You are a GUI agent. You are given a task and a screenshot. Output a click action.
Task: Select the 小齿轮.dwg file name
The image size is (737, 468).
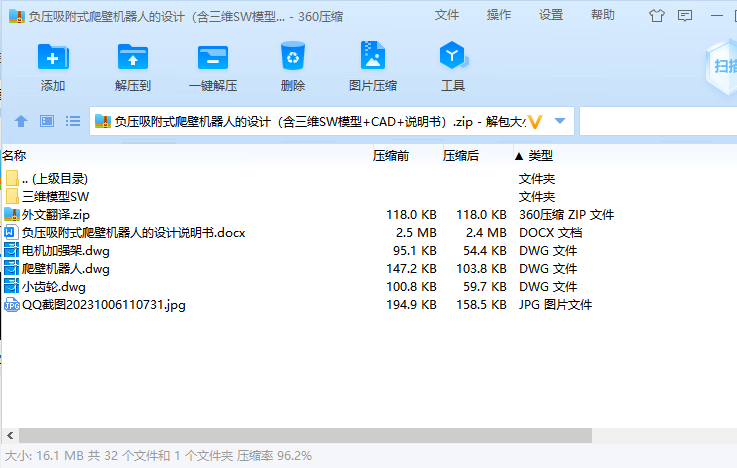(x=54, y=287)
